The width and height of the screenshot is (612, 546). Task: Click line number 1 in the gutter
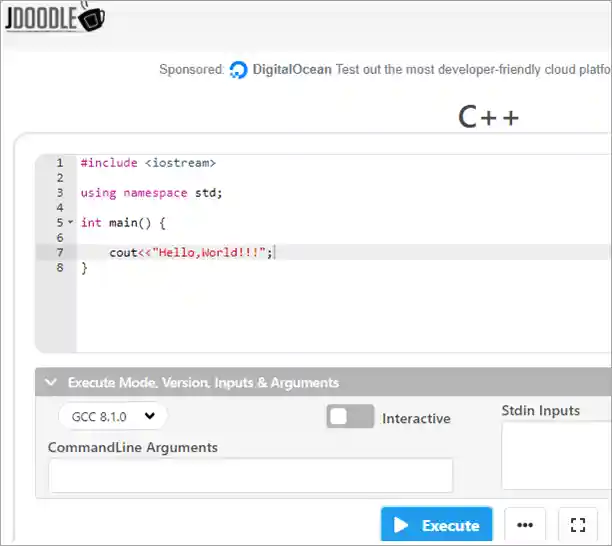point(59,162)
